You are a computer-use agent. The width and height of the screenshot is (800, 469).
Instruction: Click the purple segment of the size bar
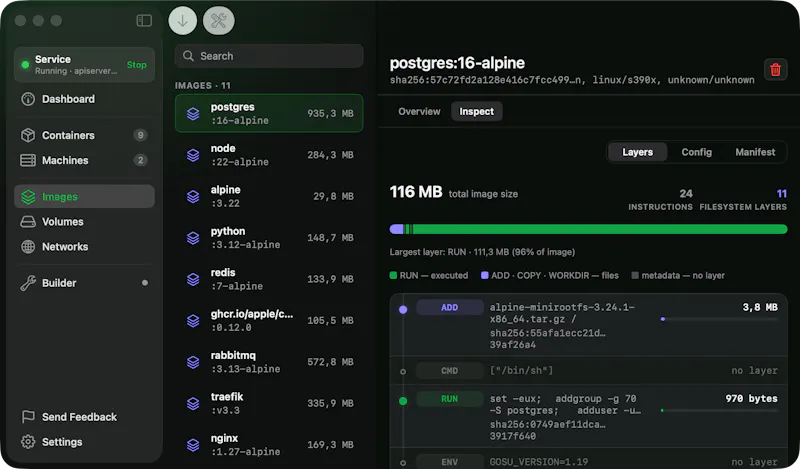coord(396,229)
